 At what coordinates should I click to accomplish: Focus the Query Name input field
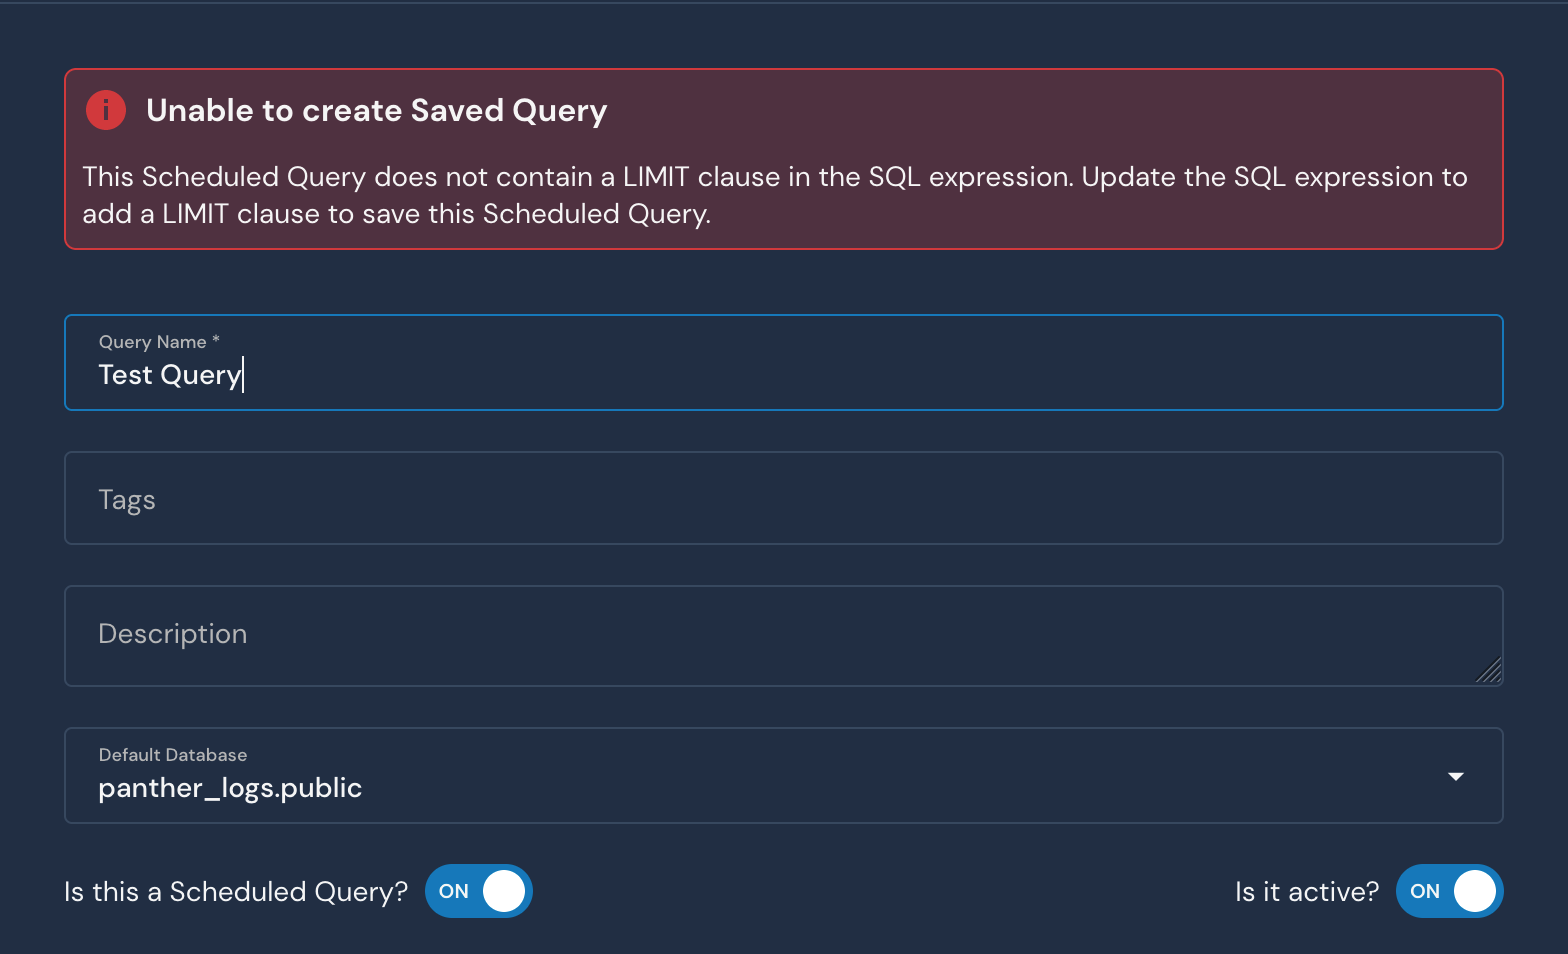(784, 363)
